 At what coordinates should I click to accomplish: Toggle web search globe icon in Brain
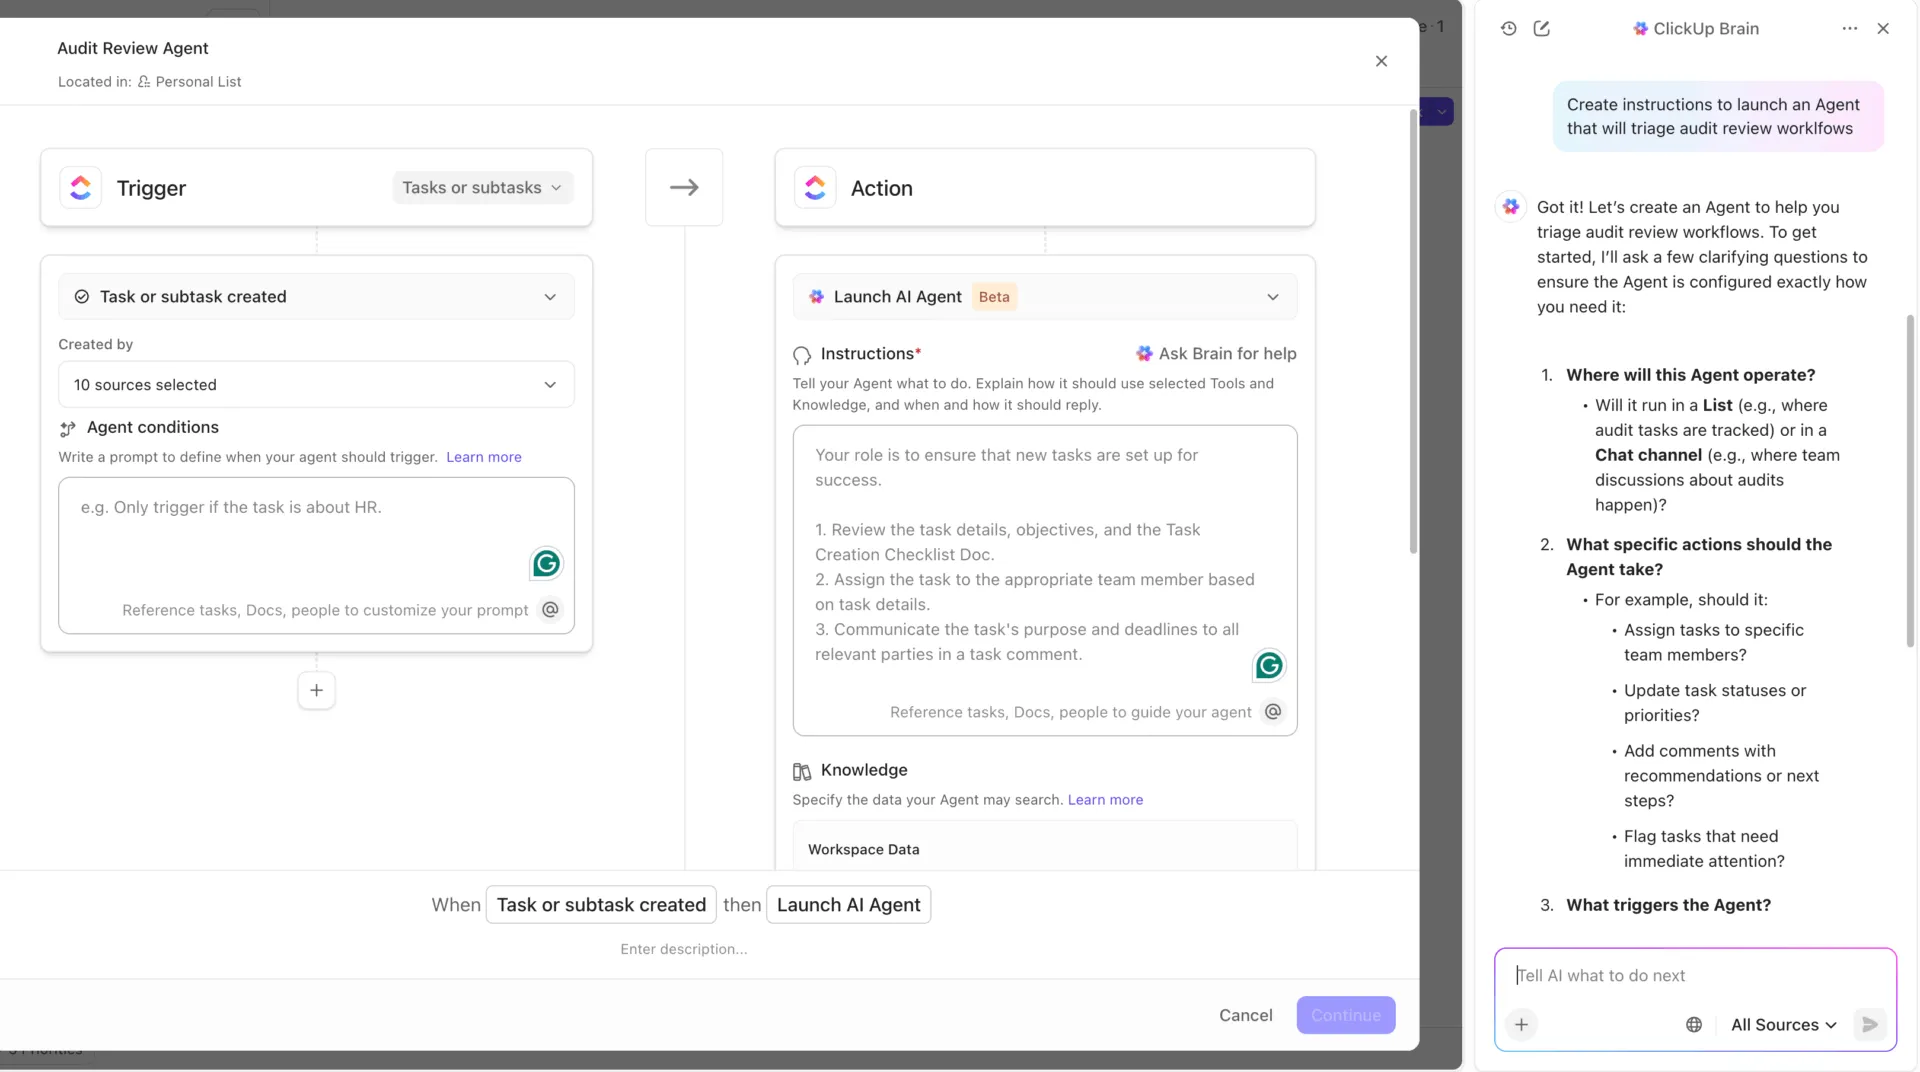point(1693,1025)
